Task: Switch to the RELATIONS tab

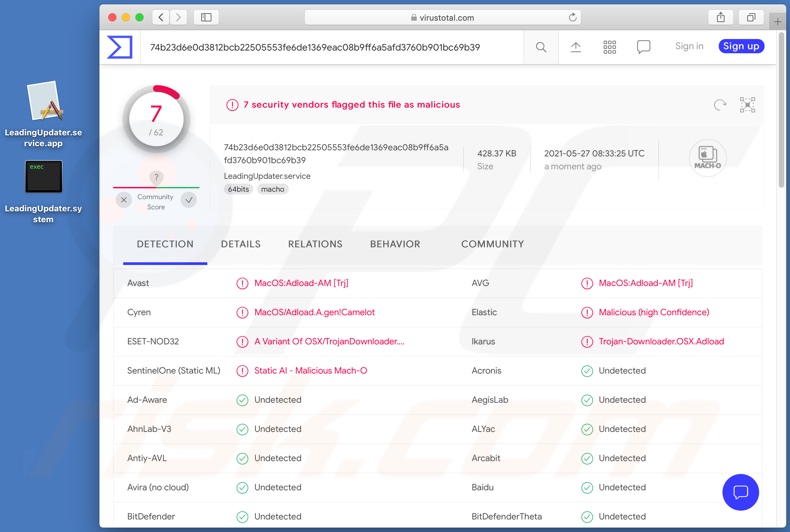Action: (315, 244)
